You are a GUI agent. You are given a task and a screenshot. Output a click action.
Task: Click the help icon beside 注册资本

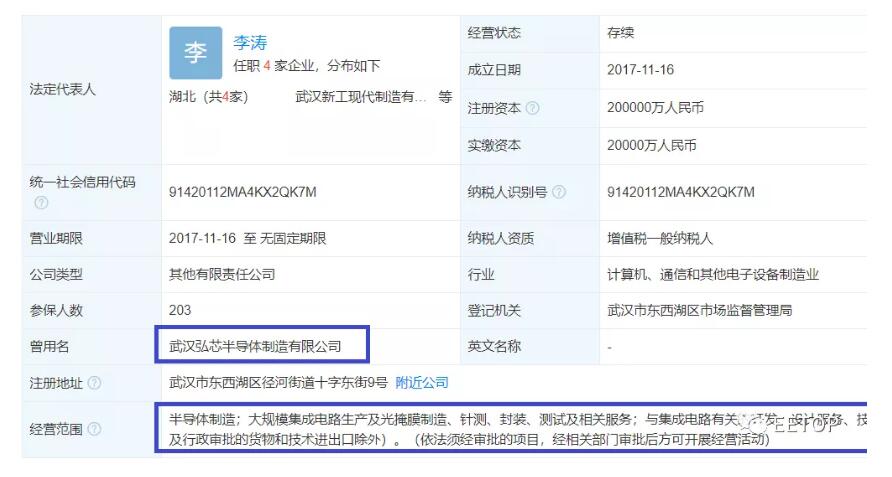coord(532,108)
